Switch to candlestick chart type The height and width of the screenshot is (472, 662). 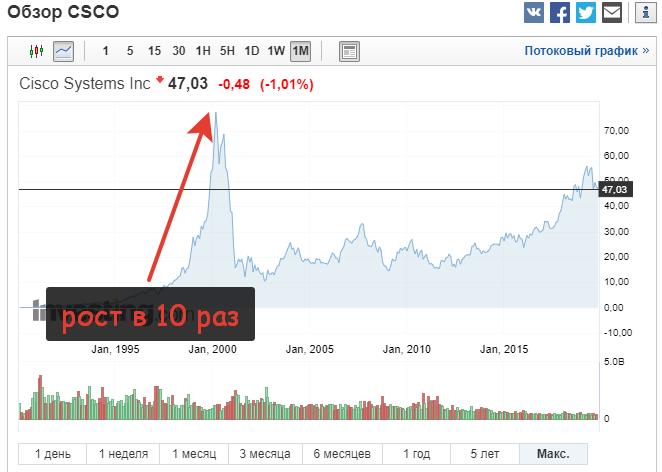pos(38,50)
